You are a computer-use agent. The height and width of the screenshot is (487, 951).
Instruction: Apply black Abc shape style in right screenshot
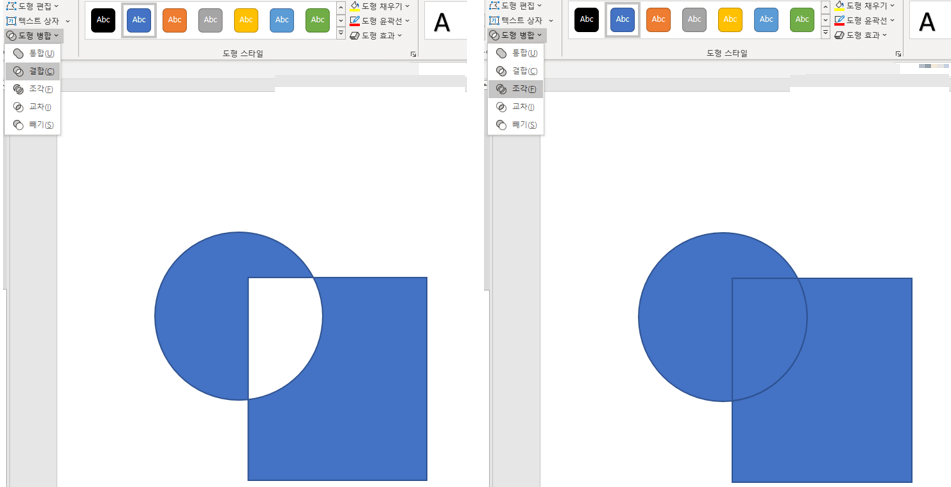pos(586,20)
